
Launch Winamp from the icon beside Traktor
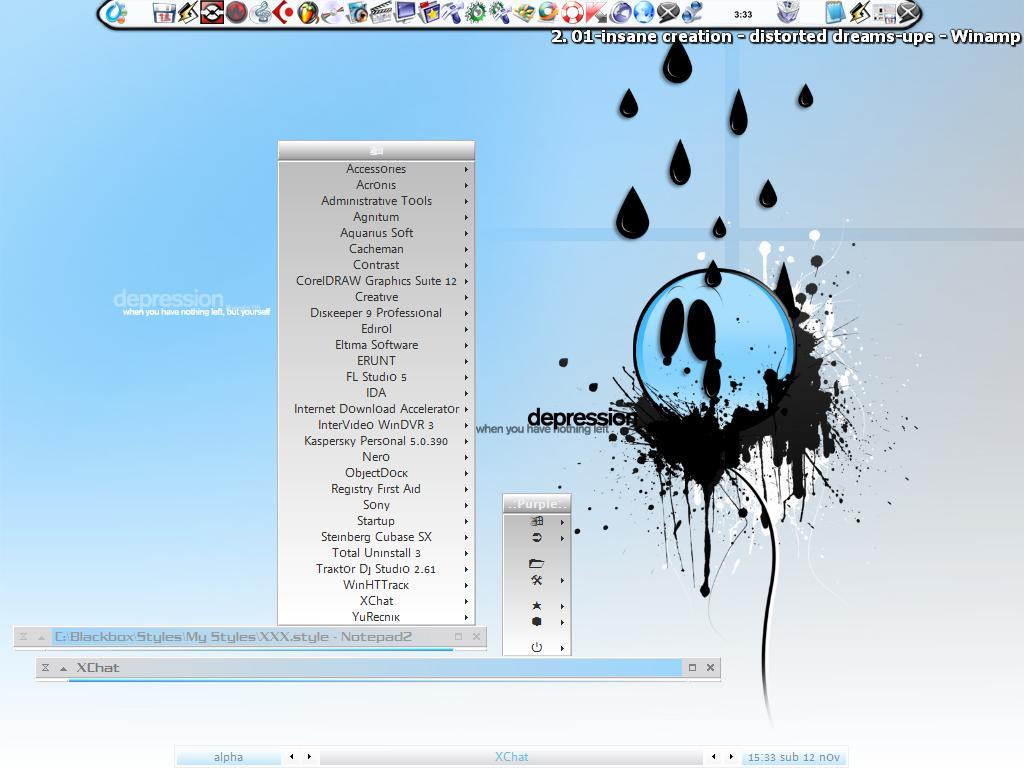click(x=187, y=12)
